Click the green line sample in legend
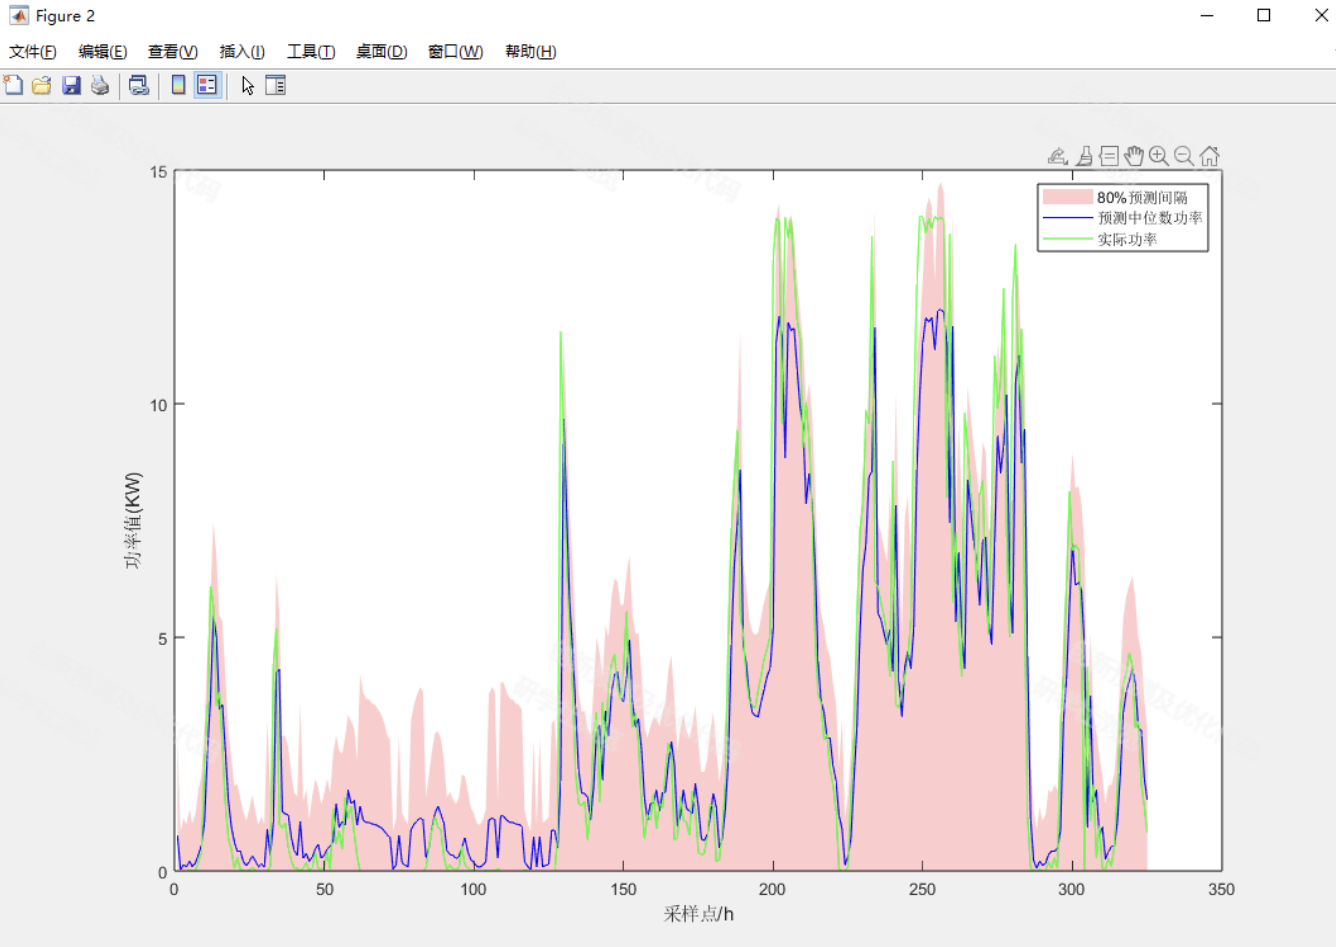 (x=1067, y=239)
